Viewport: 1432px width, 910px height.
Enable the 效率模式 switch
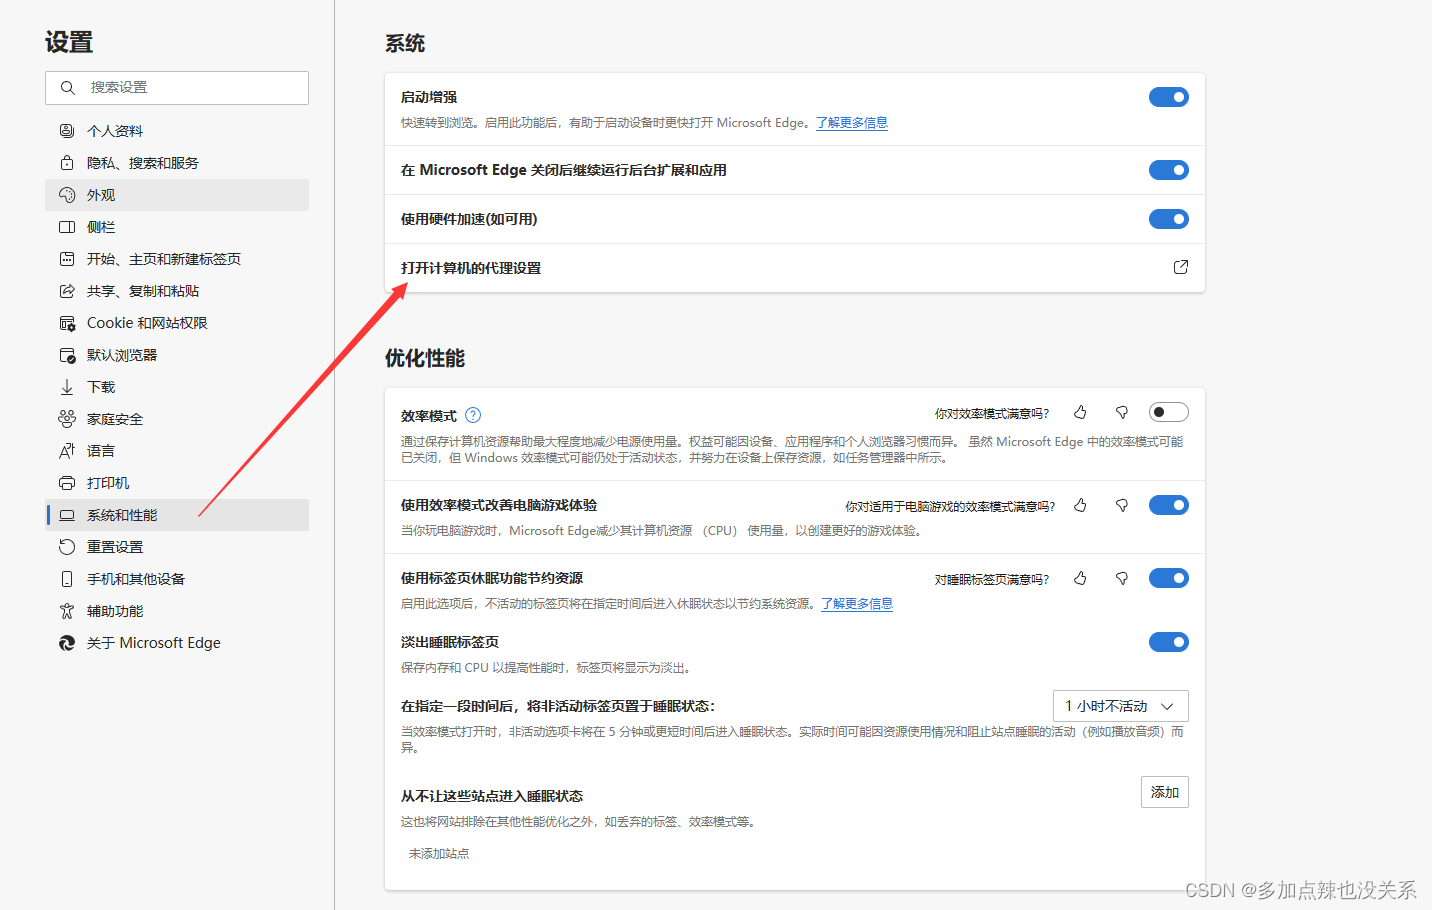tap(1168, 412)
